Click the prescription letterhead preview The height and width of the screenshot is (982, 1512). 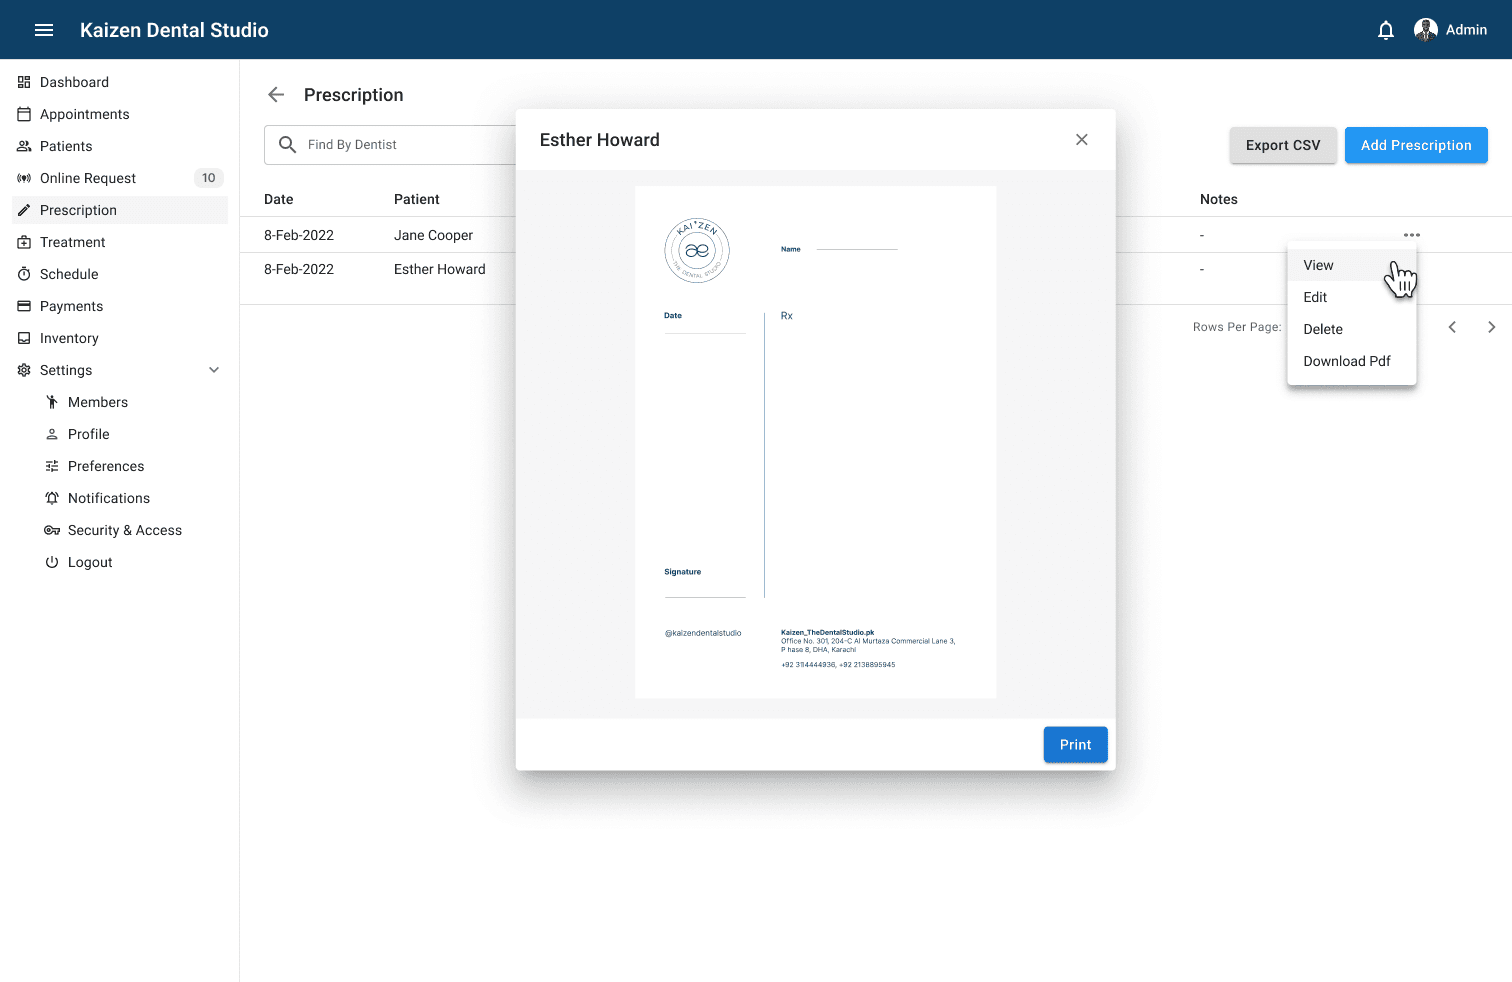(815, 442)
